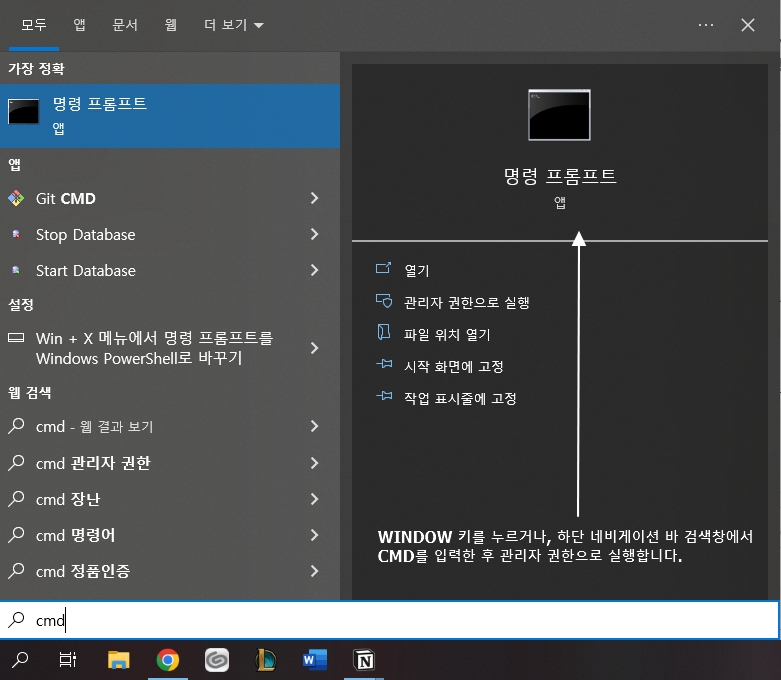Open Notion from the taskbar
Screen dimensions: 781x680
point(364,660)
